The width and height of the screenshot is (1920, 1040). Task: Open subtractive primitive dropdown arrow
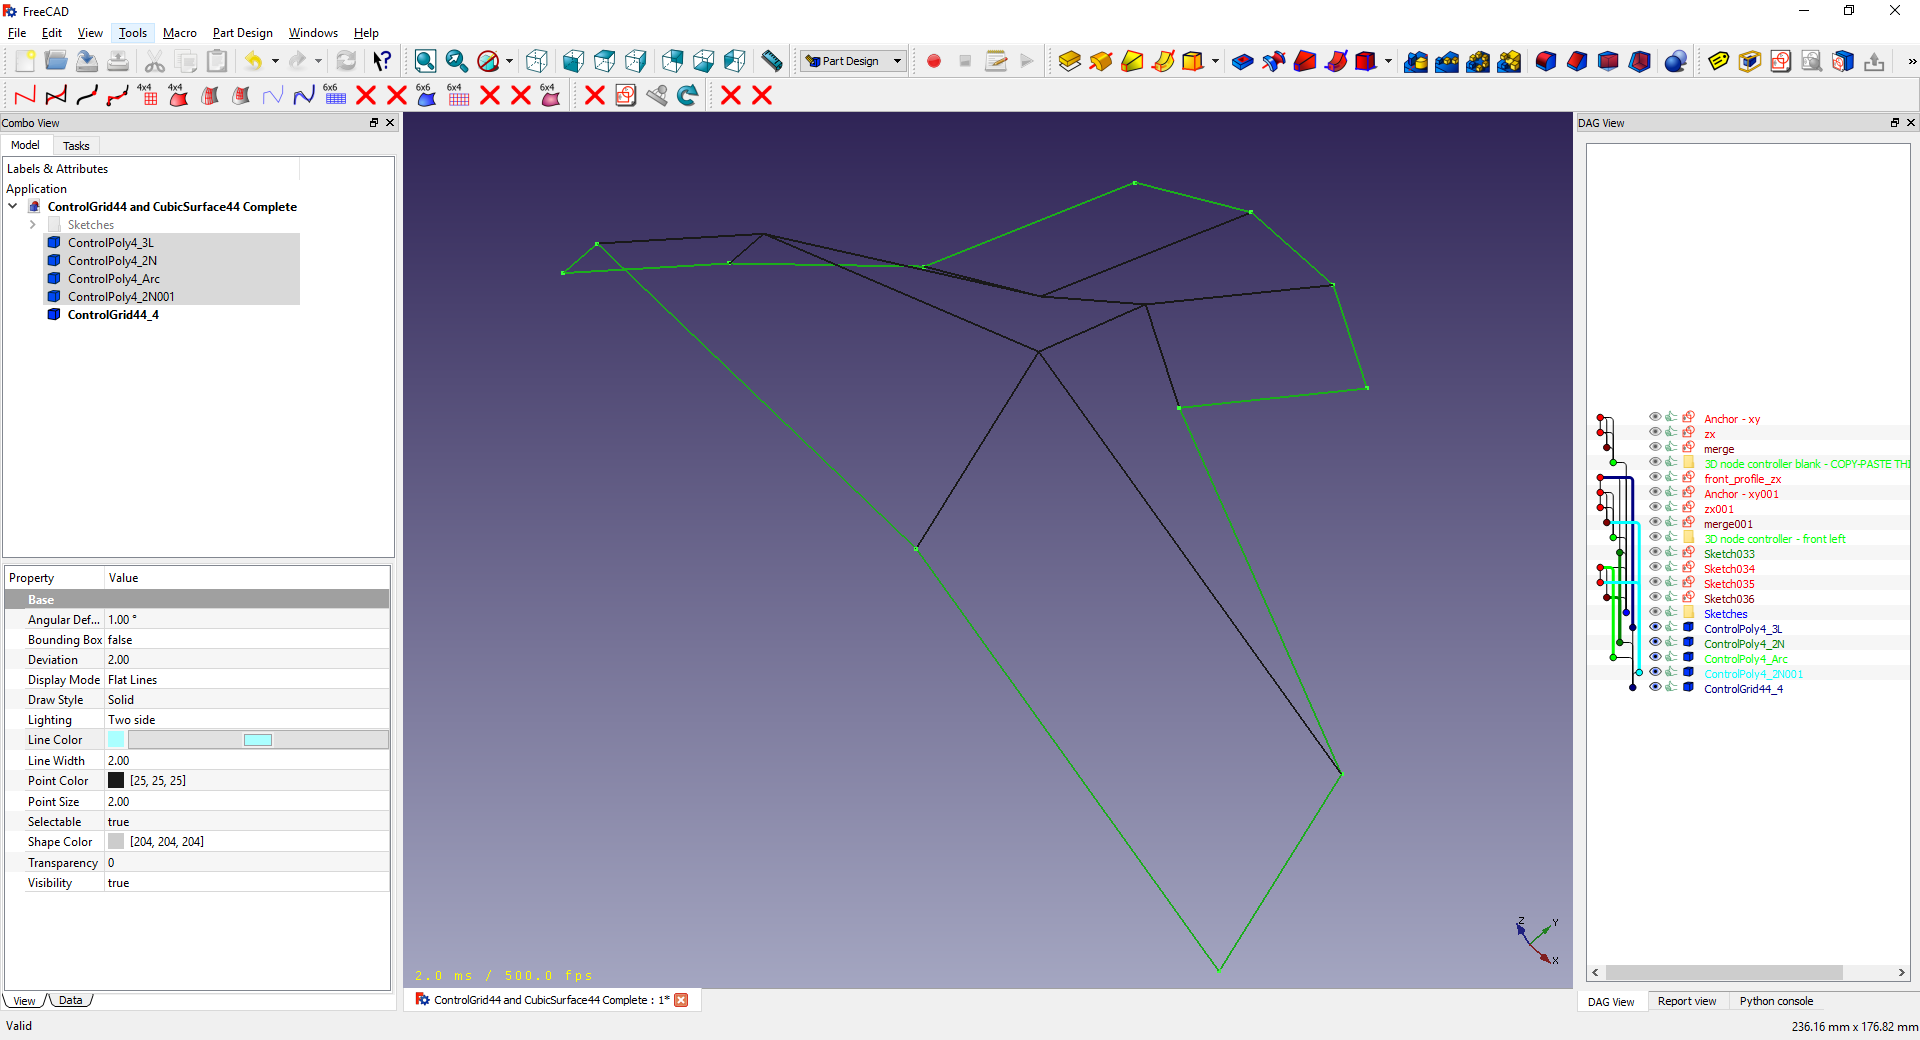pyautogui.click(x=1388, y=61)
